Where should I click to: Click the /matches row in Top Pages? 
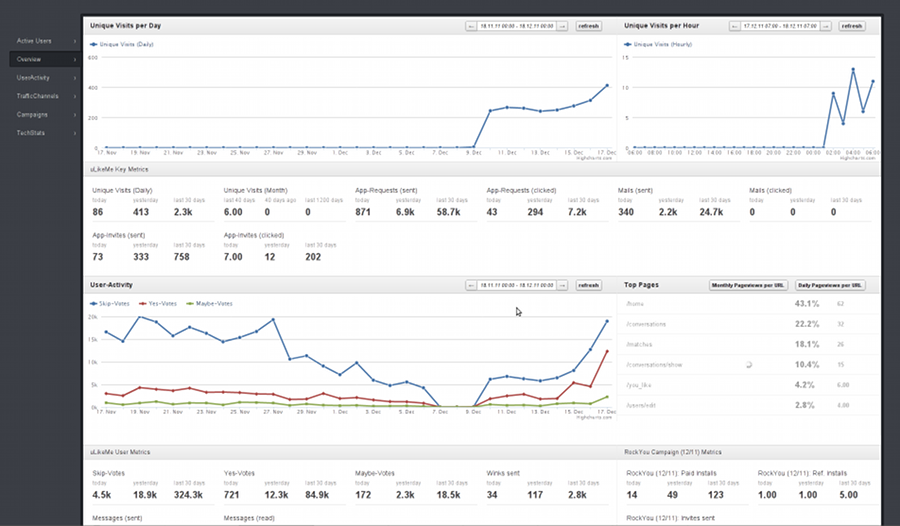[x=748, y=344]
